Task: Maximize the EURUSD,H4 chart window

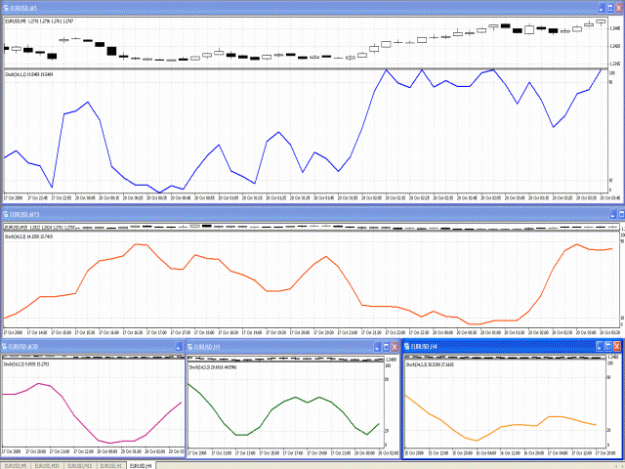Action: pyautogui.click(x=608, y=346)
